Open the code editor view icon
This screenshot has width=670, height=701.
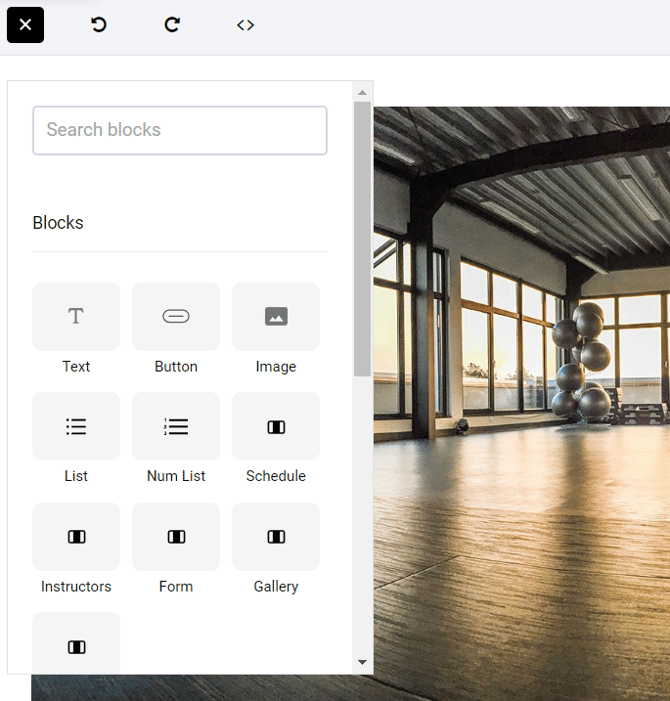245,25
